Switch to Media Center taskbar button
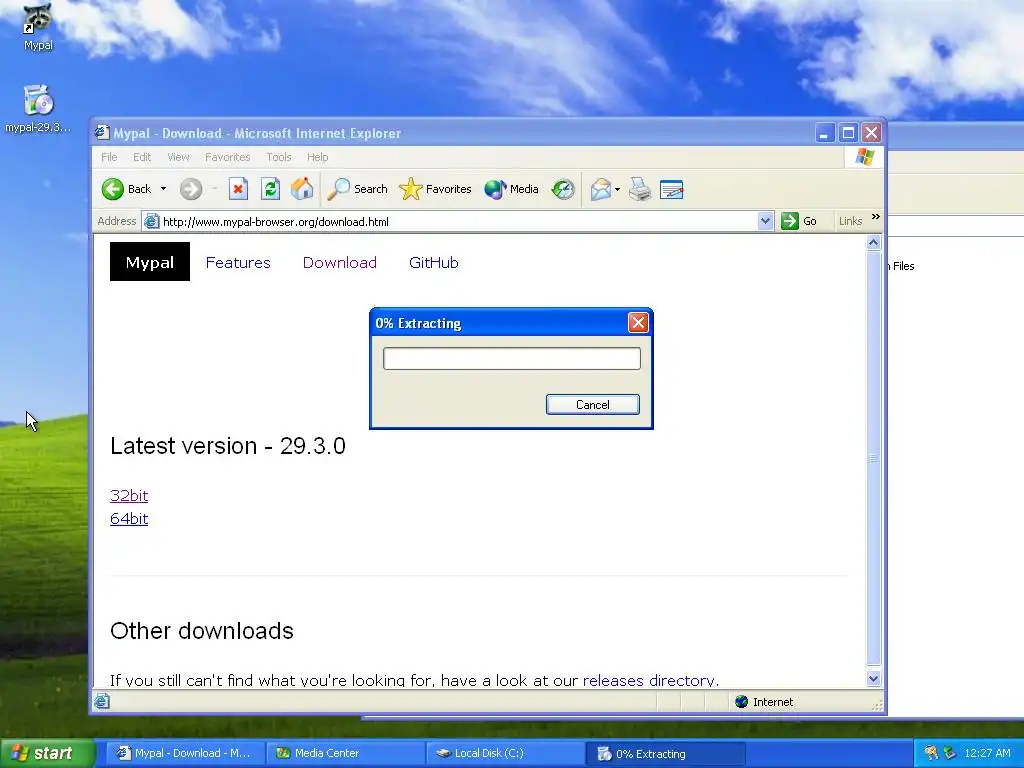The height and width of the screenshot is (768, 1024). click(345, 753)
